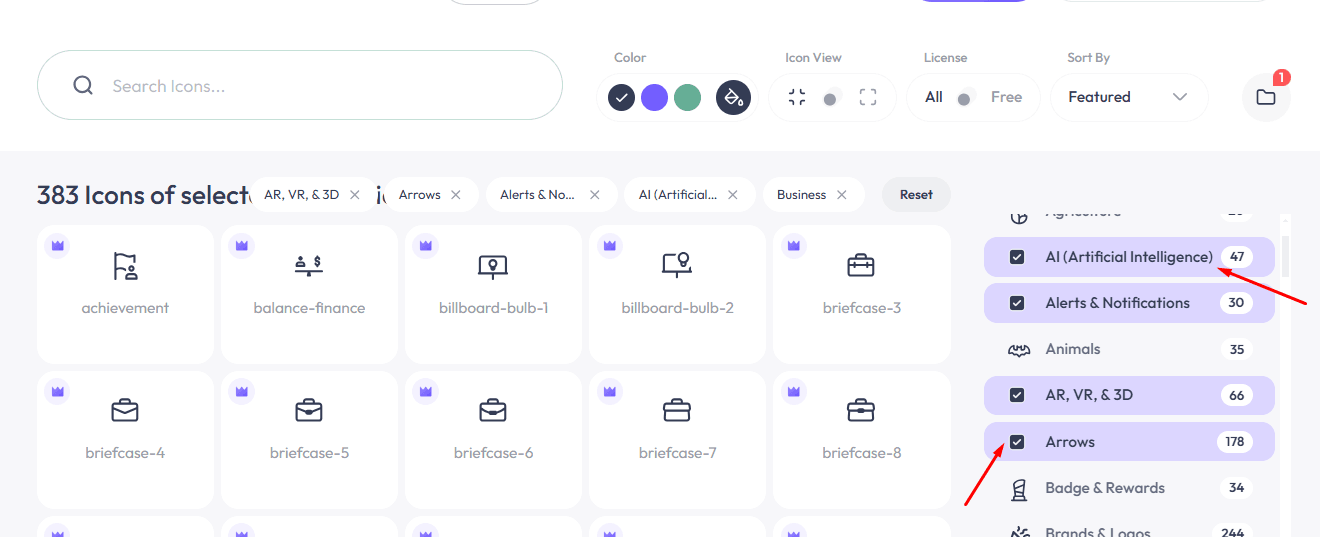1320x537 pixels.
Task: Click the search magnifier icon
Action: 83,86
